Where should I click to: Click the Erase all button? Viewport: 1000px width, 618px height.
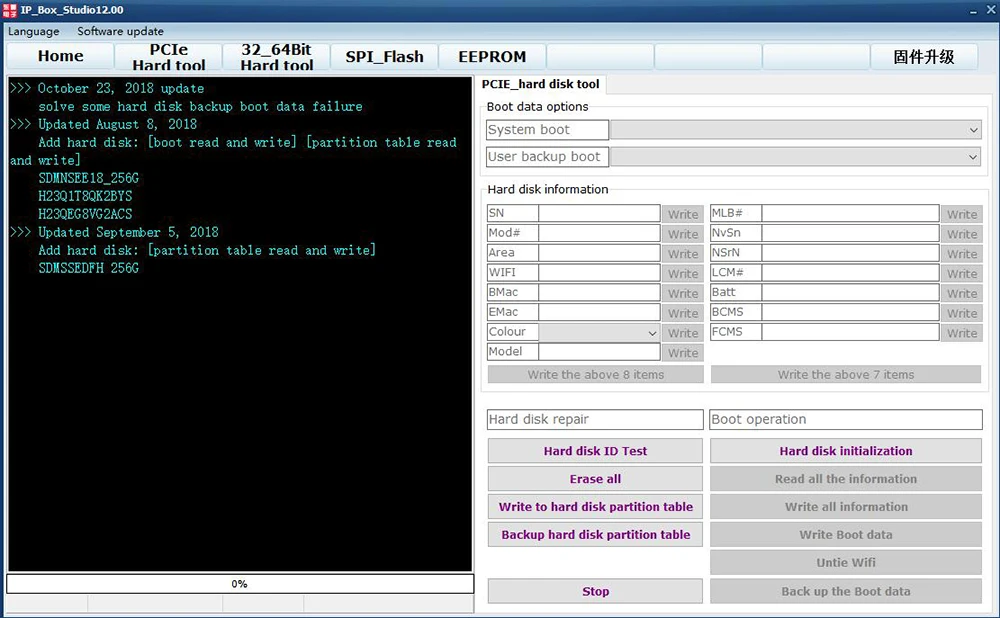[595, 479]
